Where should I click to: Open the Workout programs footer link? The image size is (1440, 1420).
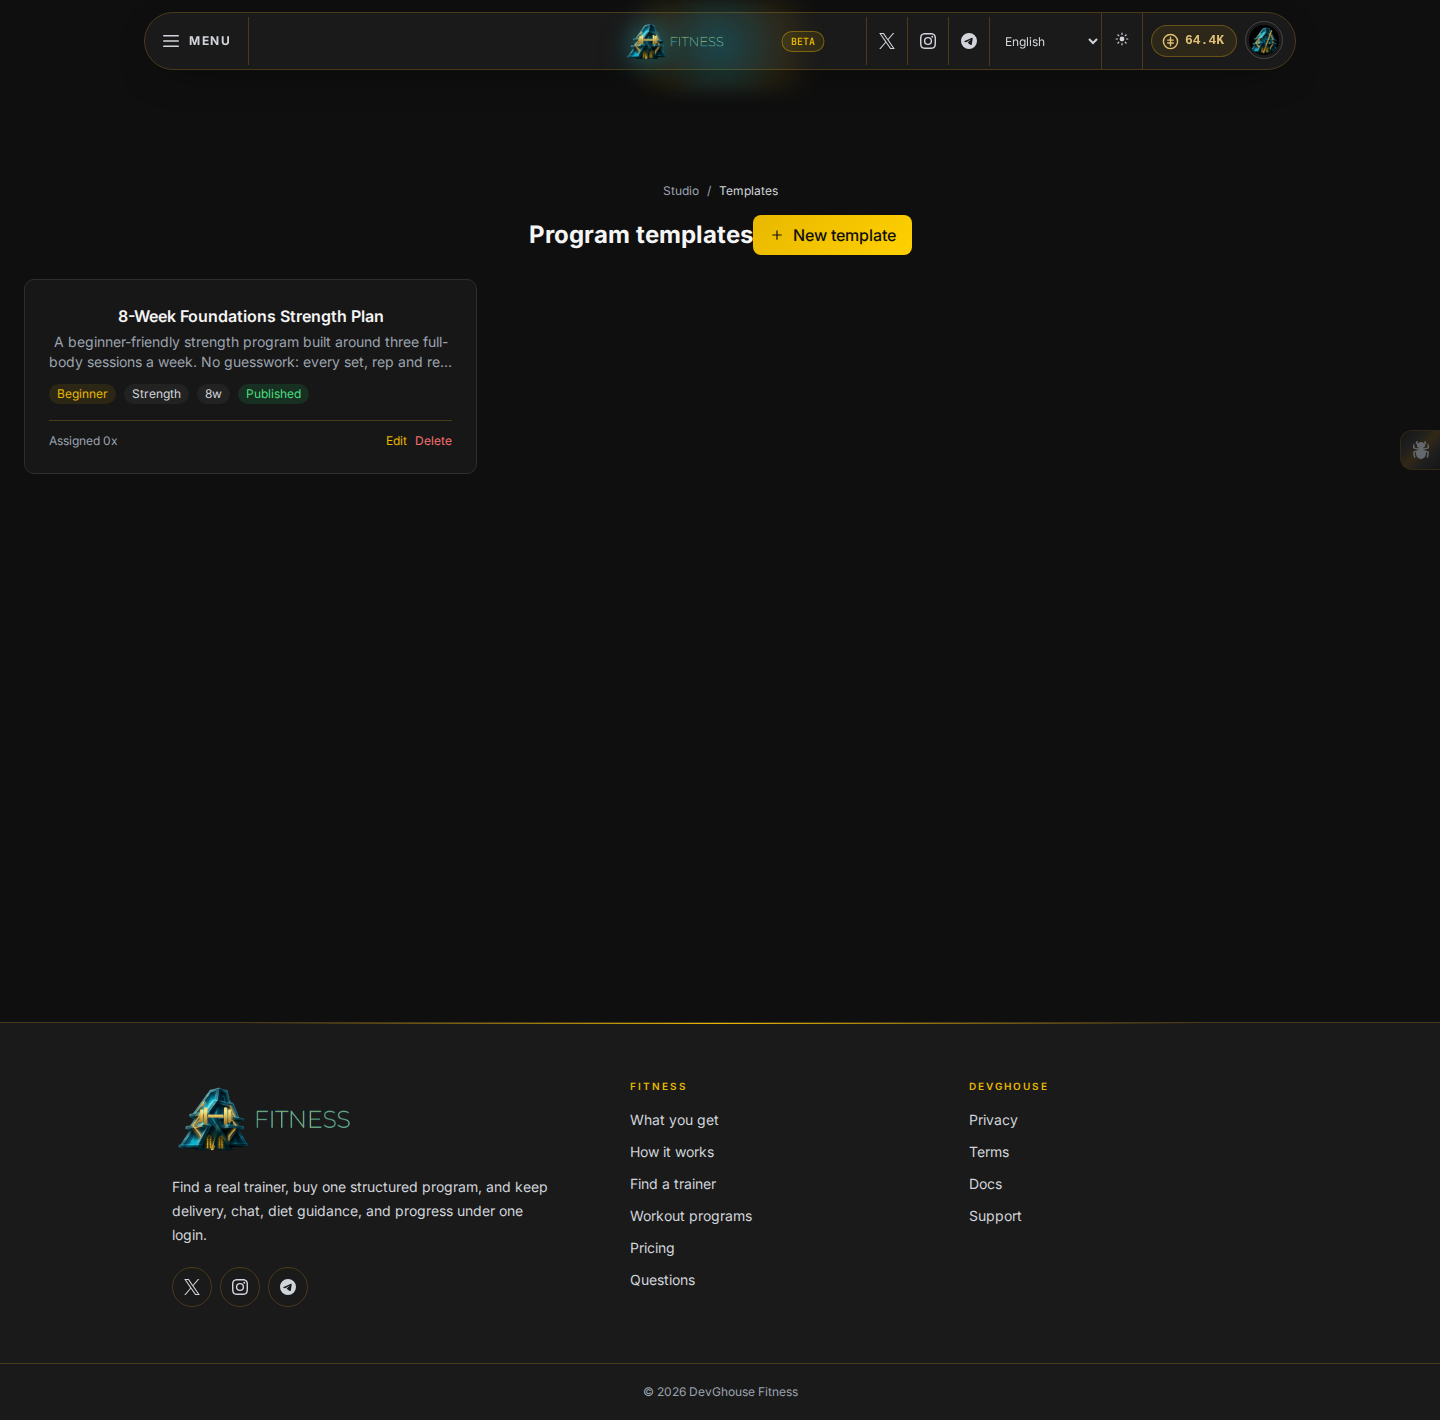tap(691, 1216)
